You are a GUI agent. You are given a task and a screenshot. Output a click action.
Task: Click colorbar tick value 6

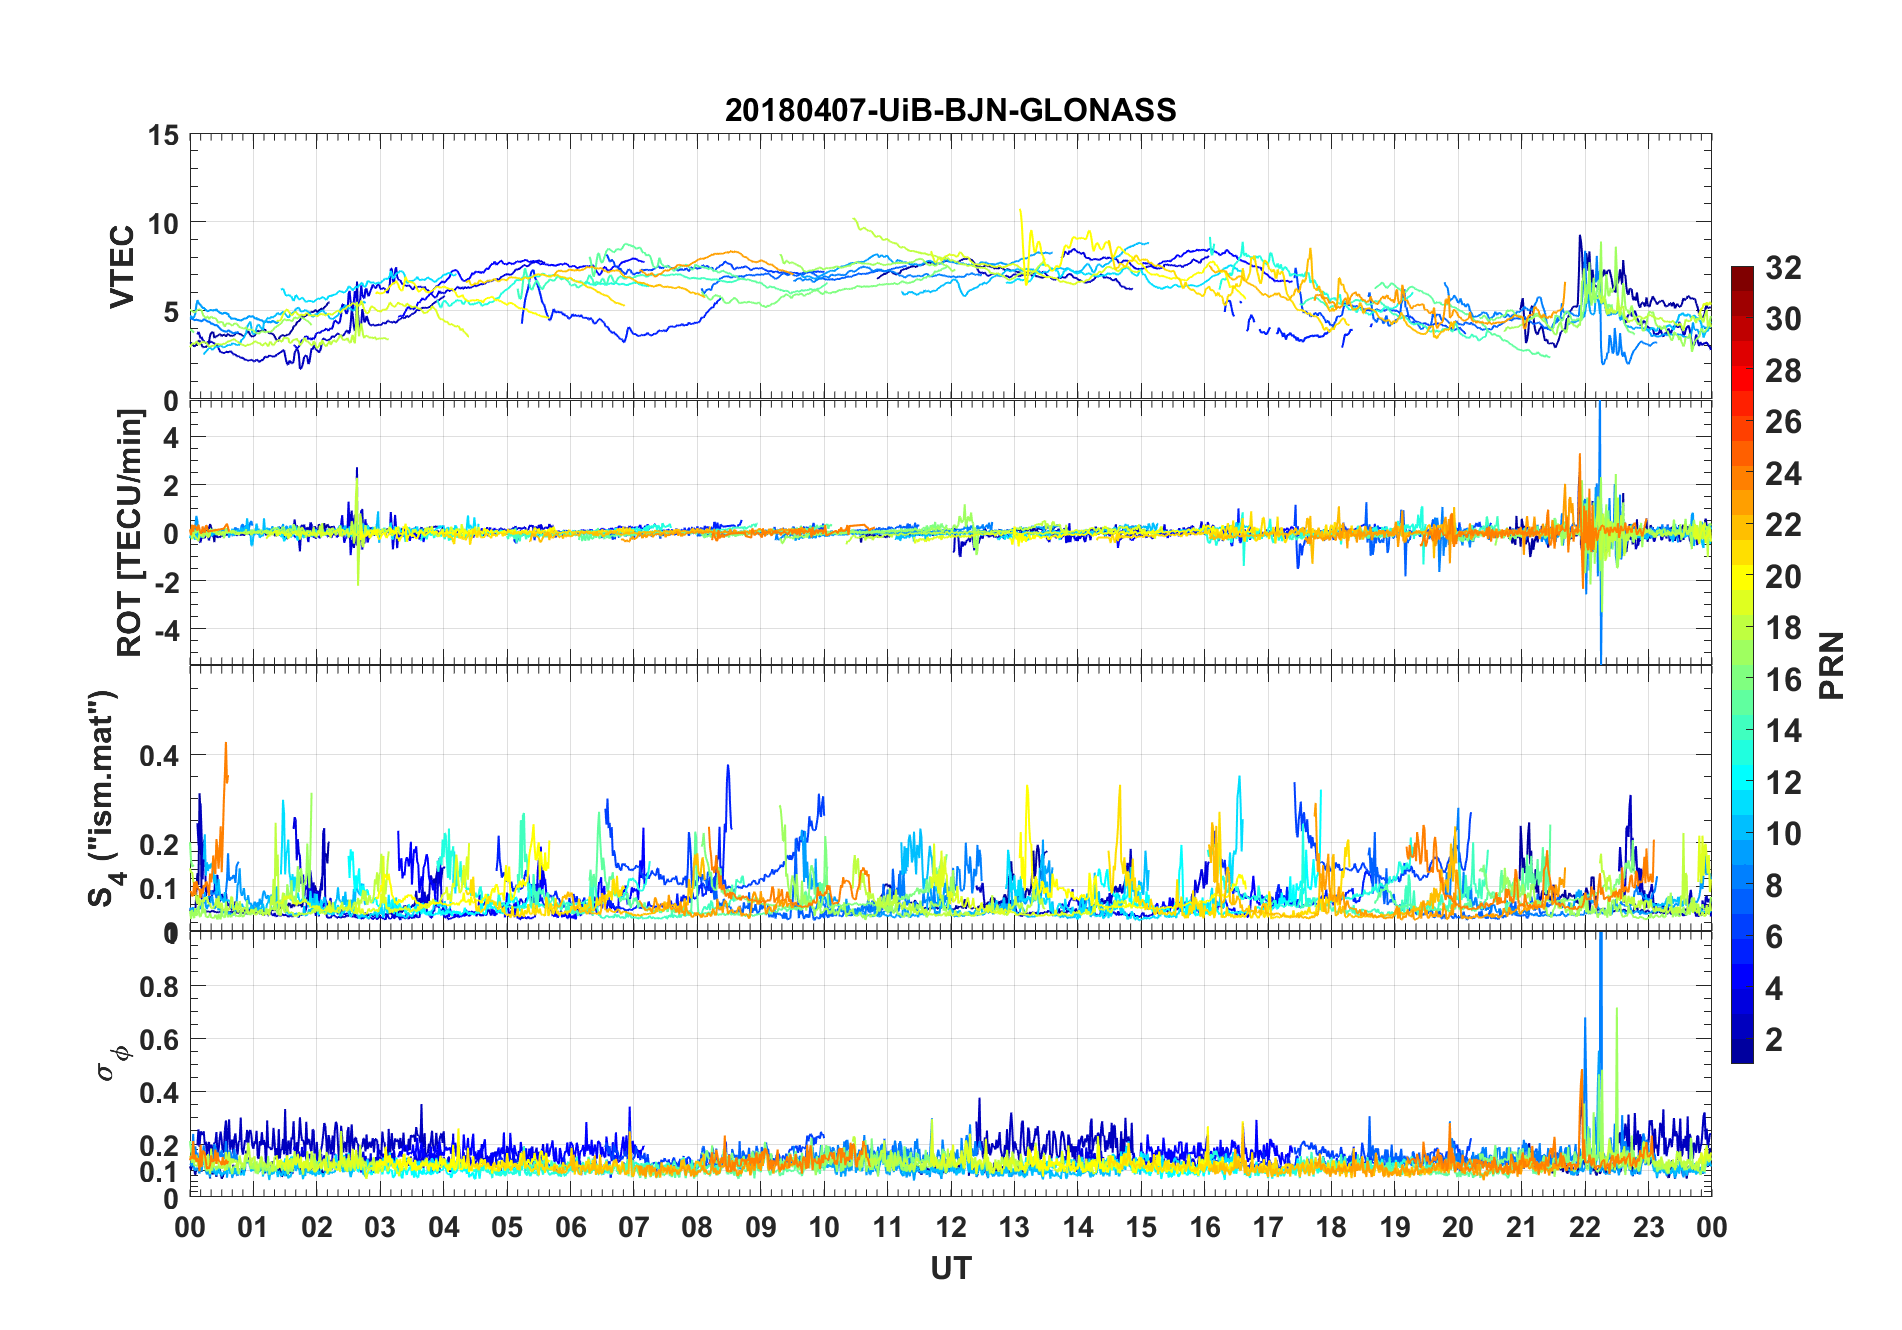click(1774, 936)
